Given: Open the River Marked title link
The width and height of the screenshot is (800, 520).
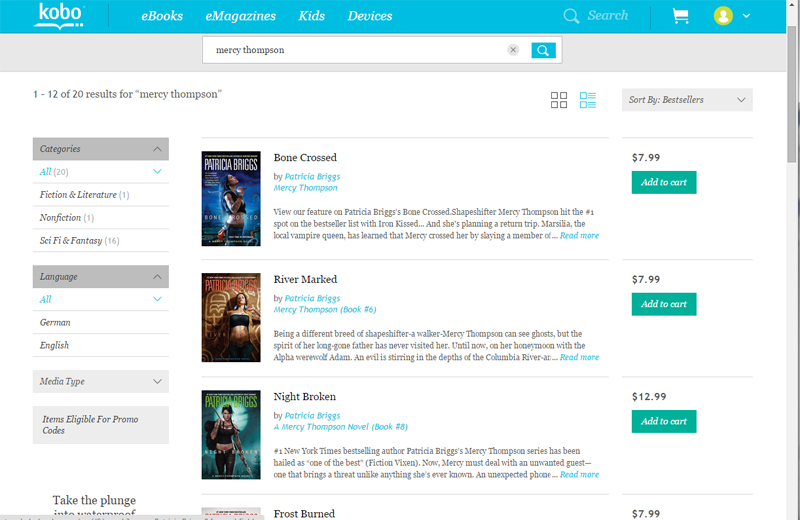Looking at the screenshot, I should click(305, 279).
